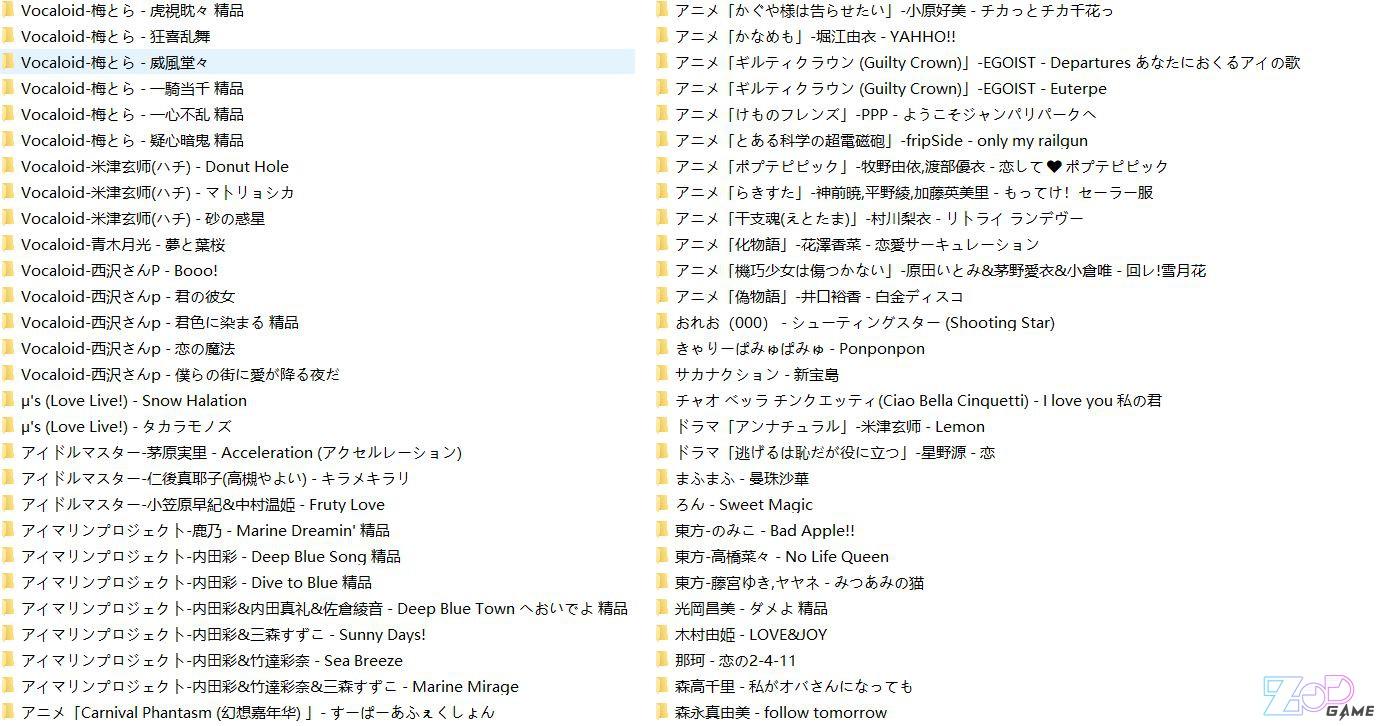1384x726 pixels.
Task: Click folder icon beside Vocaloid-梅とら - 威風堂々
Action: click(x=8, y=62)
